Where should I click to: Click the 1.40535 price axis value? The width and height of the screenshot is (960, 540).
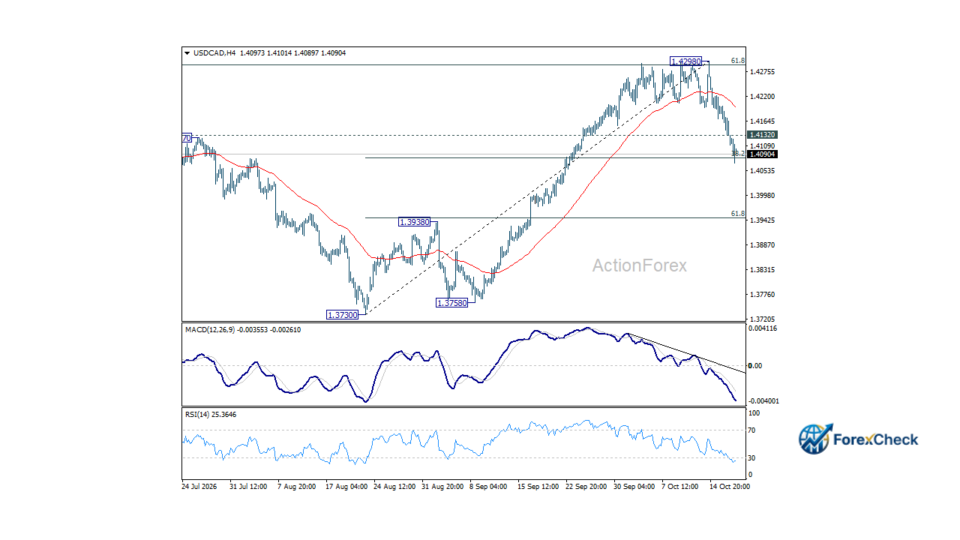click(x=762, y=171)
